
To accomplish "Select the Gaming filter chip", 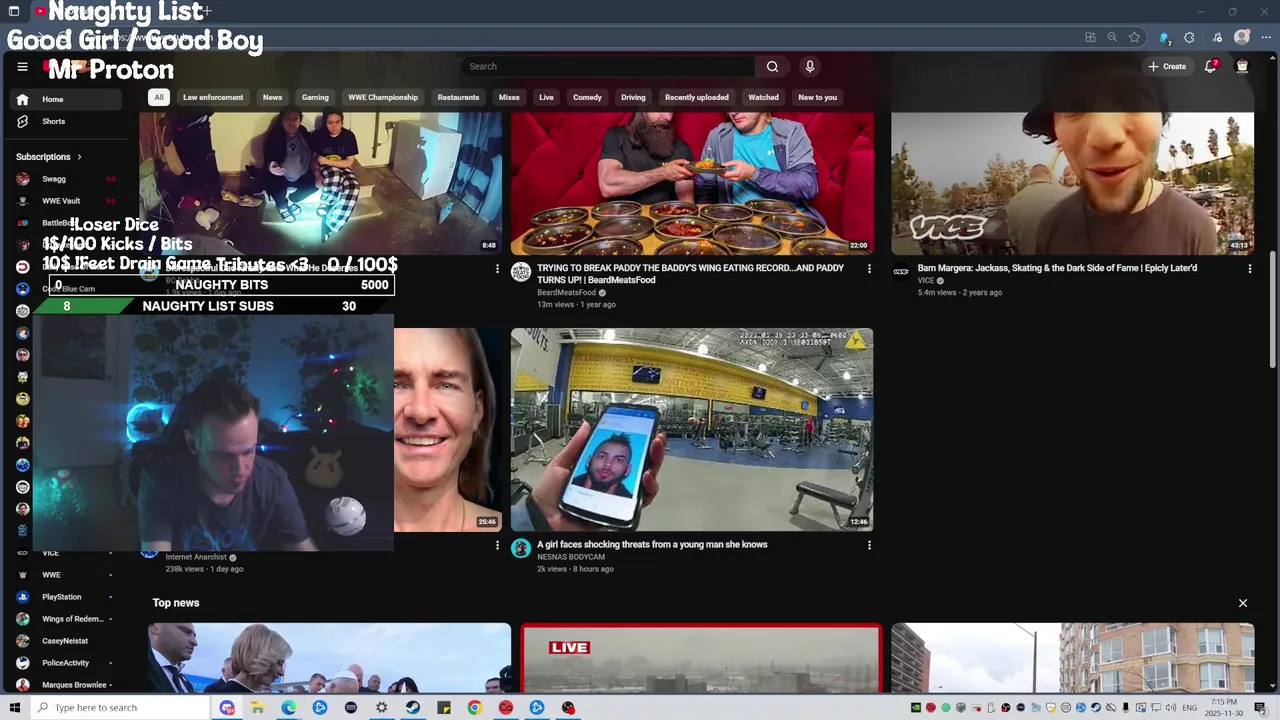I will (315, 97).
